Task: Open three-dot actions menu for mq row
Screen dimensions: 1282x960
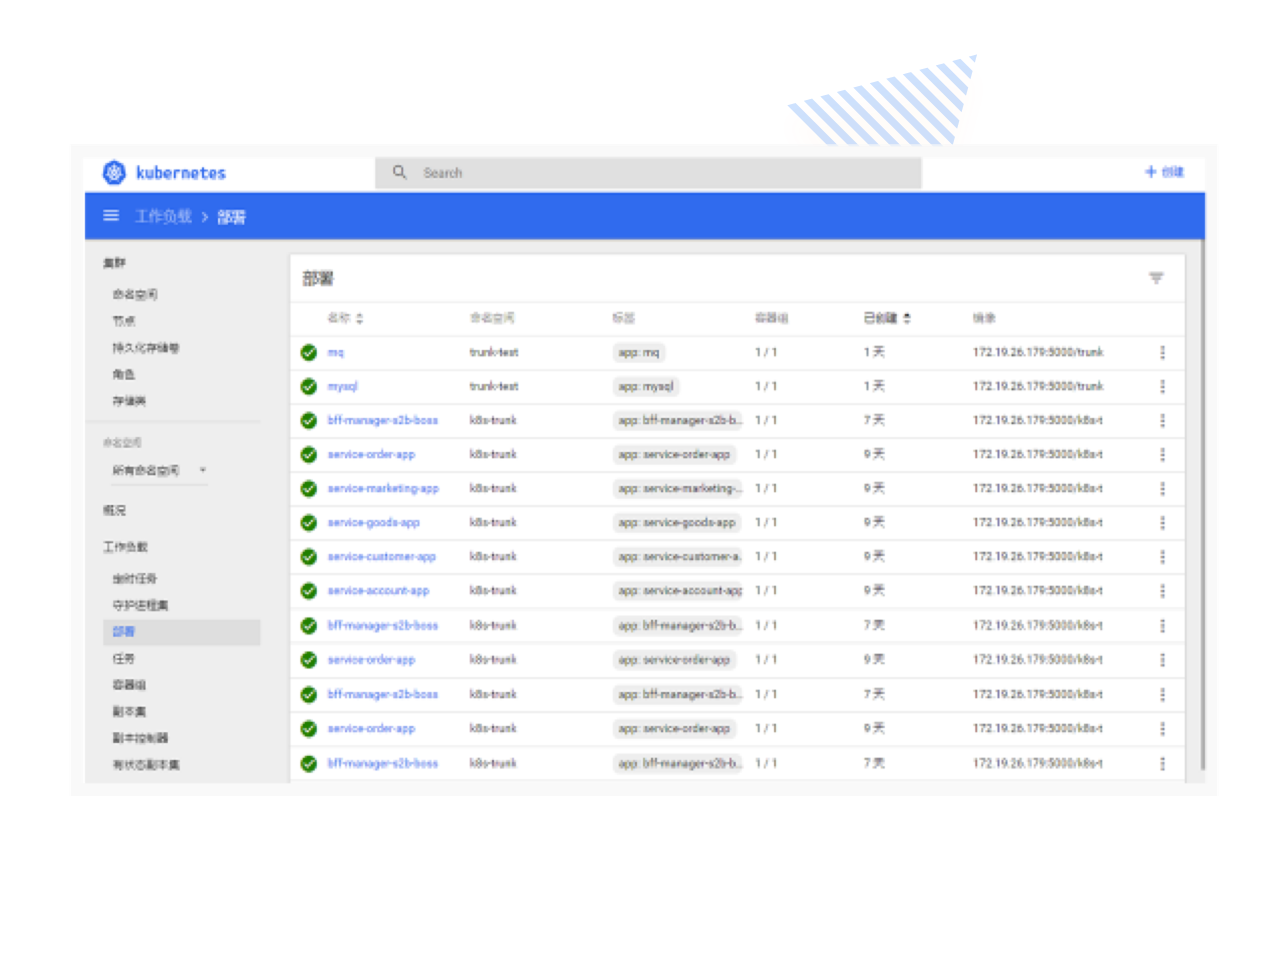Action: (1162, 352)
